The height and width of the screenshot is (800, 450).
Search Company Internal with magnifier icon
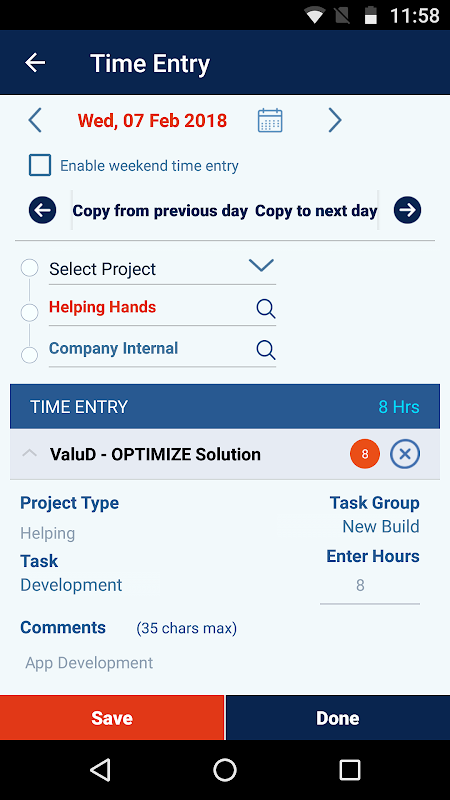[x=265, y=349]
